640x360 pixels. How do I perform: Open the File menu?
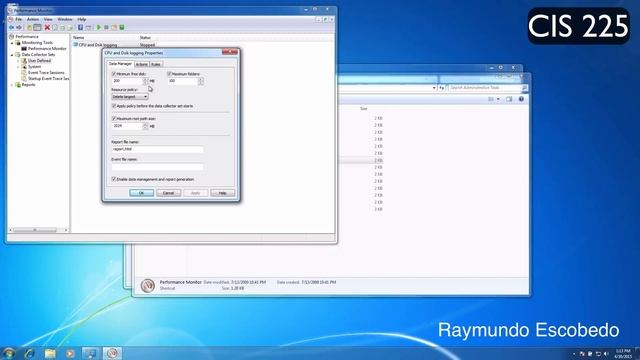18,19
